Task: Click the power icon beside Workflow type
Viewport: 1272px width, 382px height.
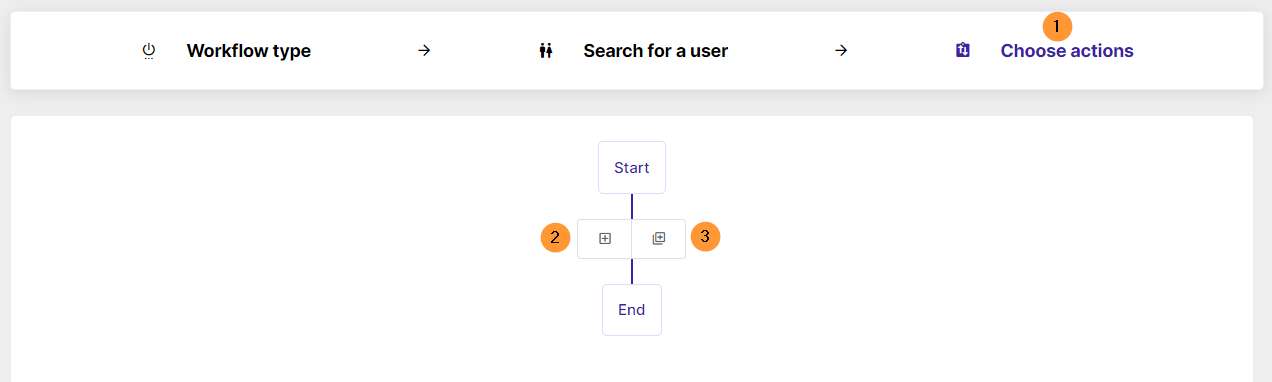Action: click(149, 51)
